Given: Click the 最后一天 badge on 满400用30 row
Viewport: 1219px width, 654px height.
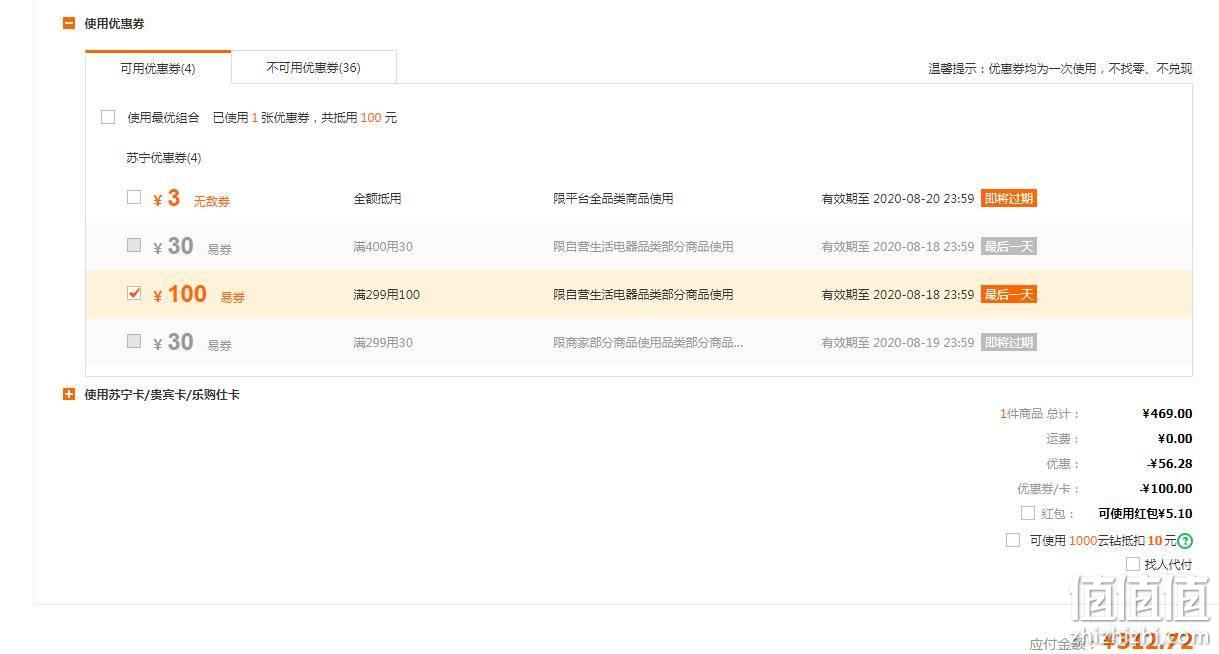Looking at the screenshot, I should (x=1008, y=246).
